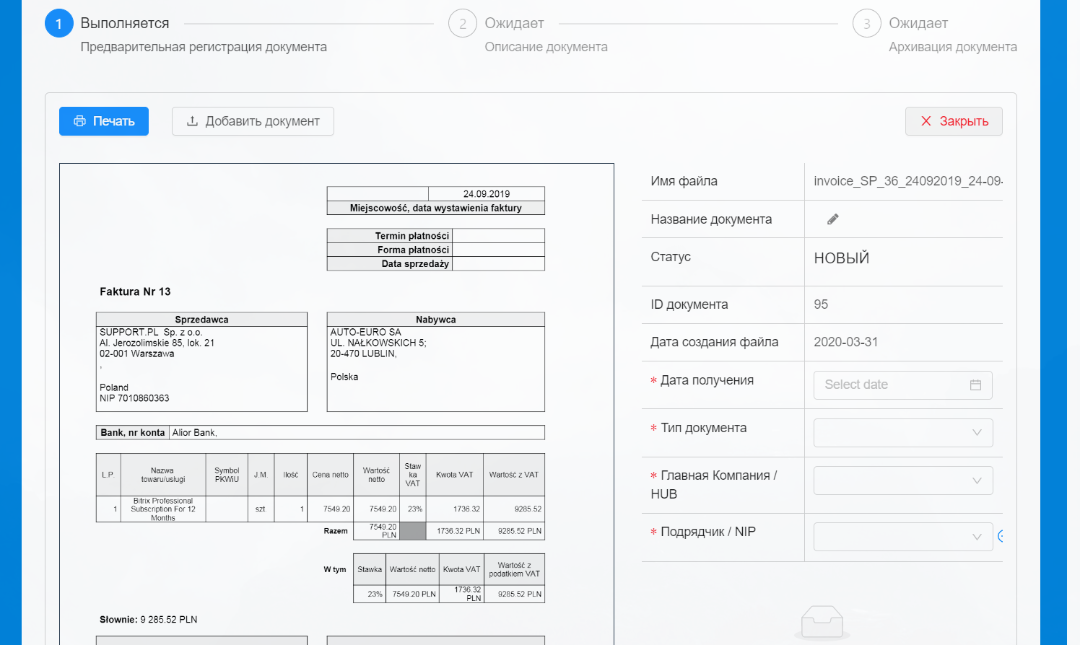Image resolution: width=1080 pixels, height=645 pixels.
Task: Open the Дата получения date field
Action: (903, 385)
